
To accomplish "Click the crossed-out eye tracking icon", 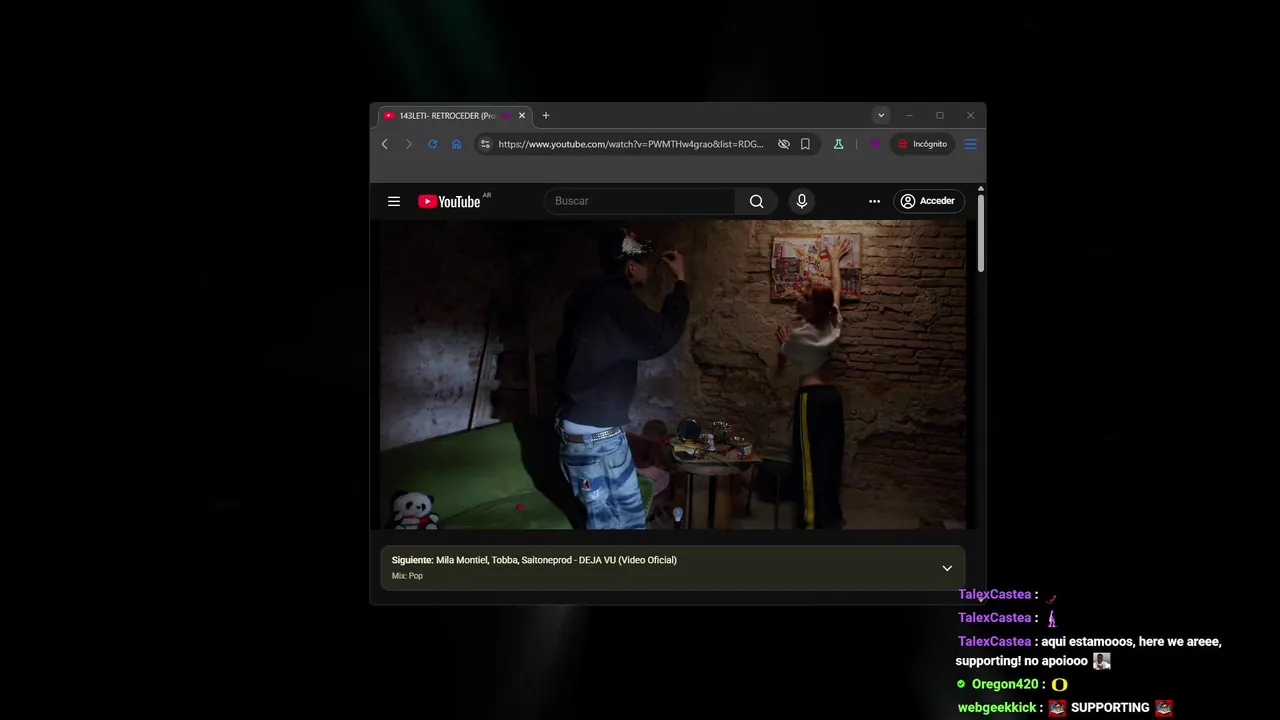I will (x=784, y=144).
